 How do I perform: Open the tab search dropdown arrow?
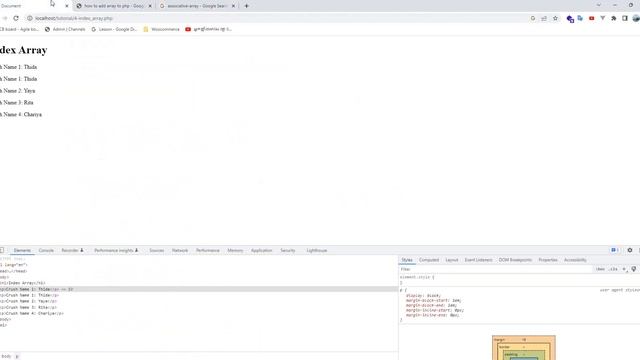pyautogui.click(x=598, y=5)
